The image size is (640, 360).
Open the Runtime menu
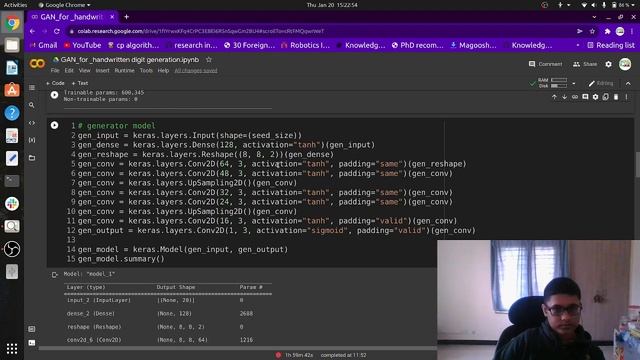(x=124, y=71)
